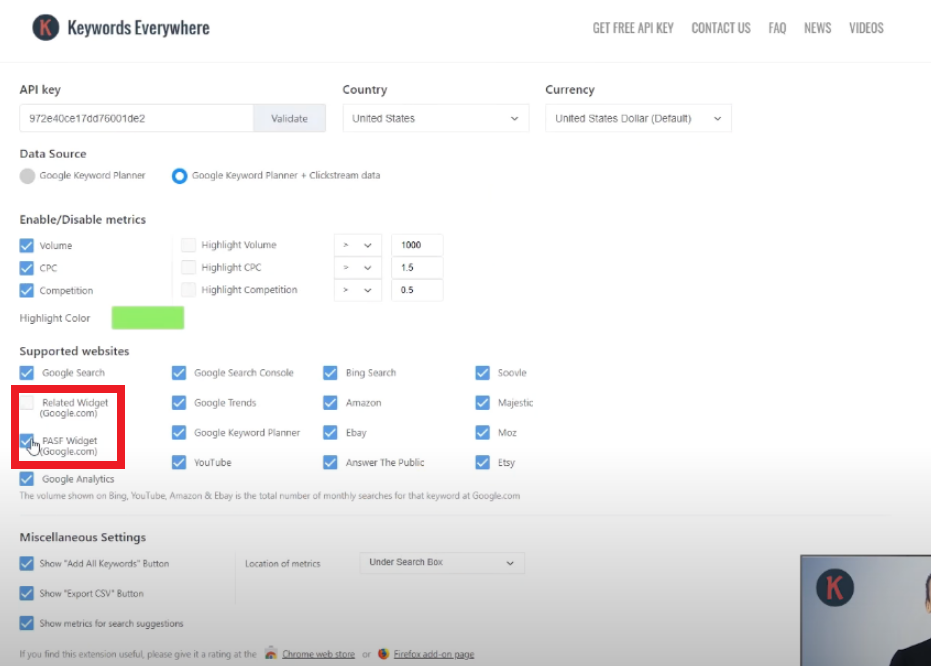Image resolution: width=931 pixels, height=666 pixels.
Task: Toggle Soovle checkbox
Action: pyautogui.click(x=483, y=373)
